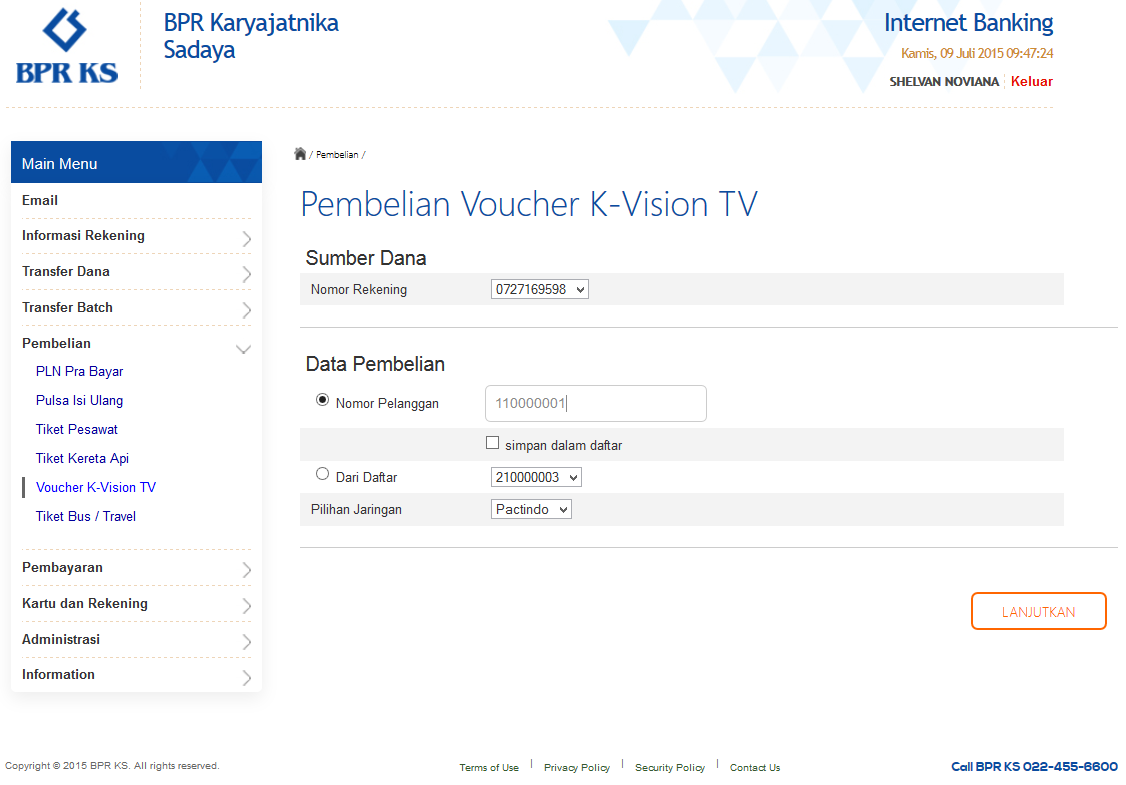Open the Dari Daftar number dropdown
The height and width of the screenshot is (785, 1126).
536,478
